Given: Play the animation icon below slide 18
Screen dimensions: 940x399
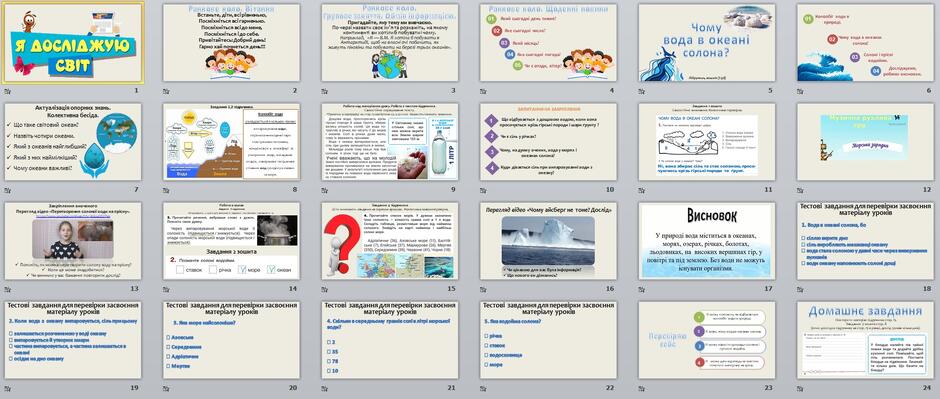Looking at the screenshot, I should point(800,289).
